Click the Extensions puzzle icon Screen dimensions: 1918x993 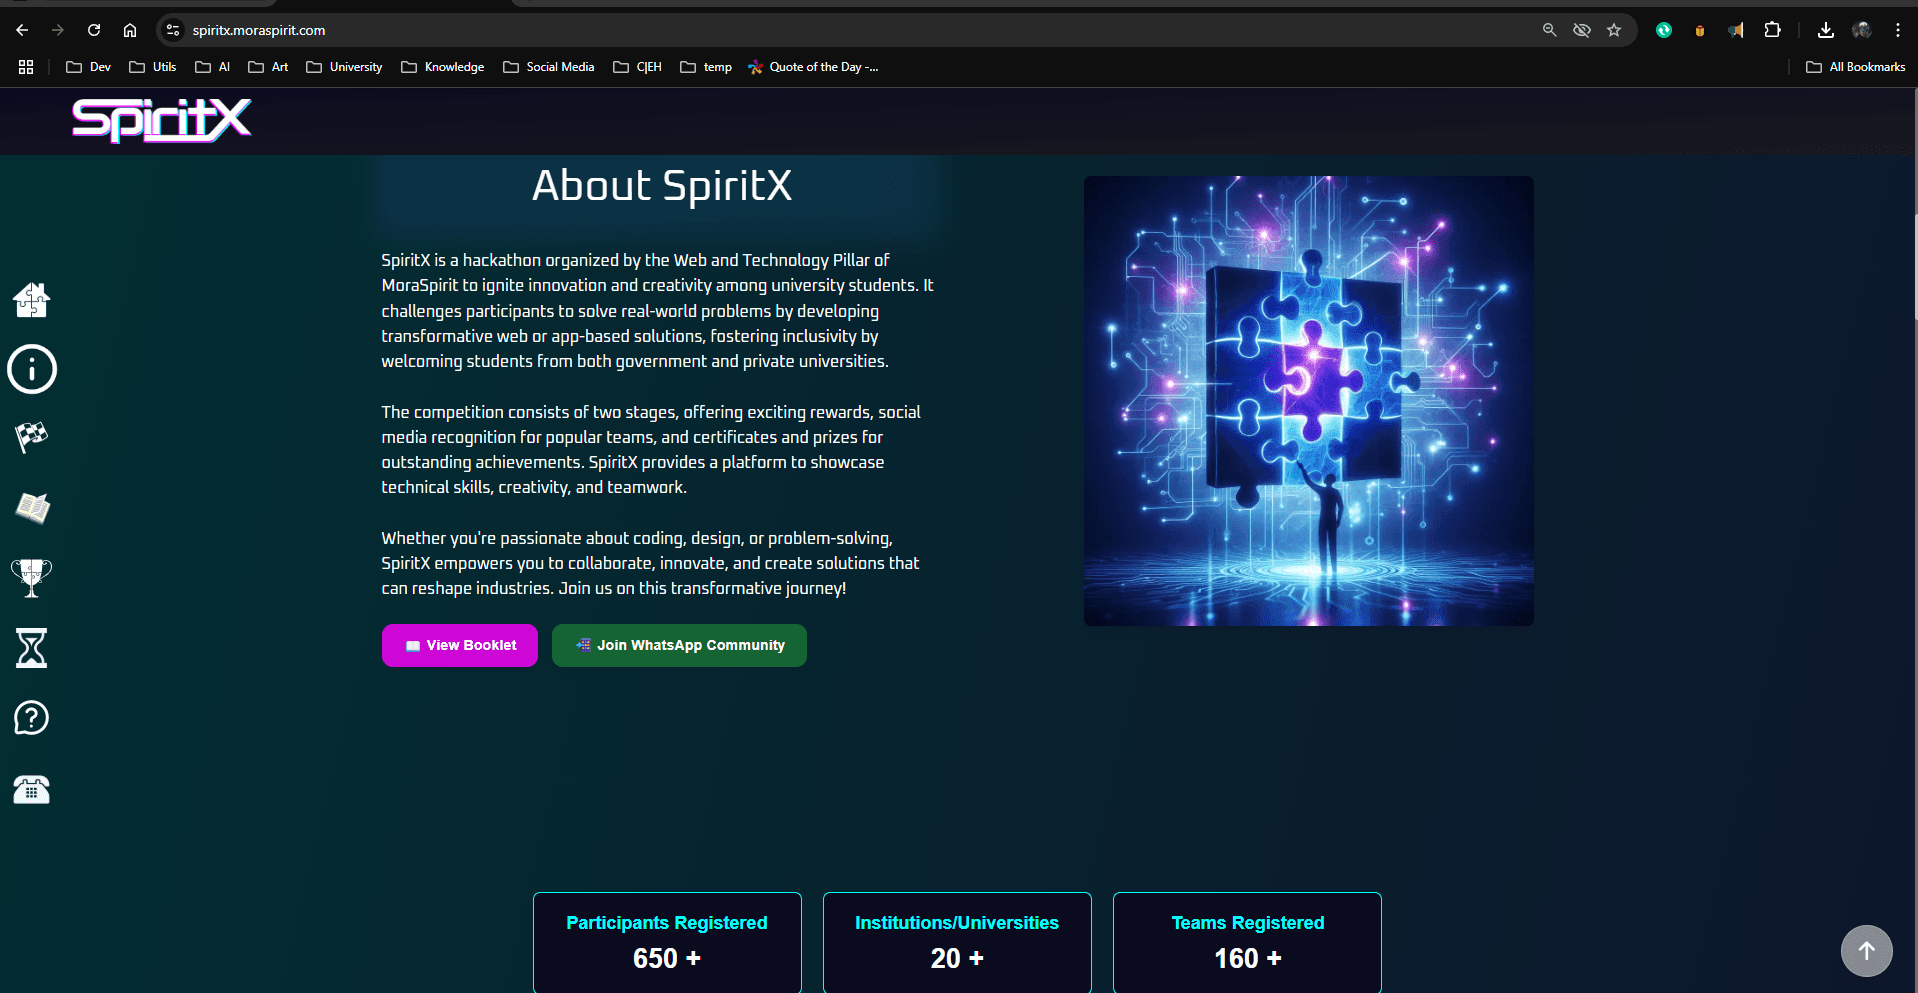tap(1773, 30)
